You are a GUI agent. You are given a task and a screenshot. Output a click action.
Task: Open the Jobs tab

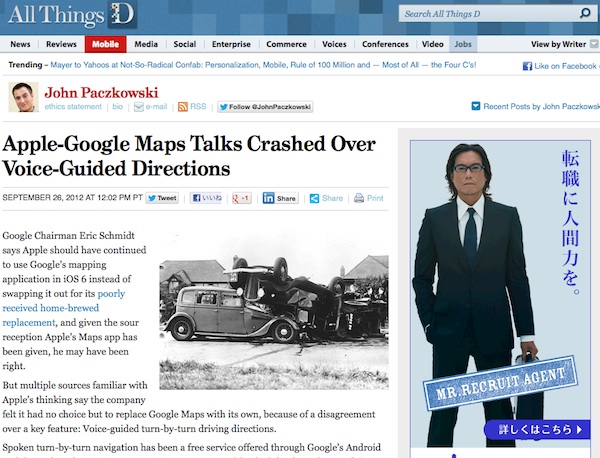point(463,44)
